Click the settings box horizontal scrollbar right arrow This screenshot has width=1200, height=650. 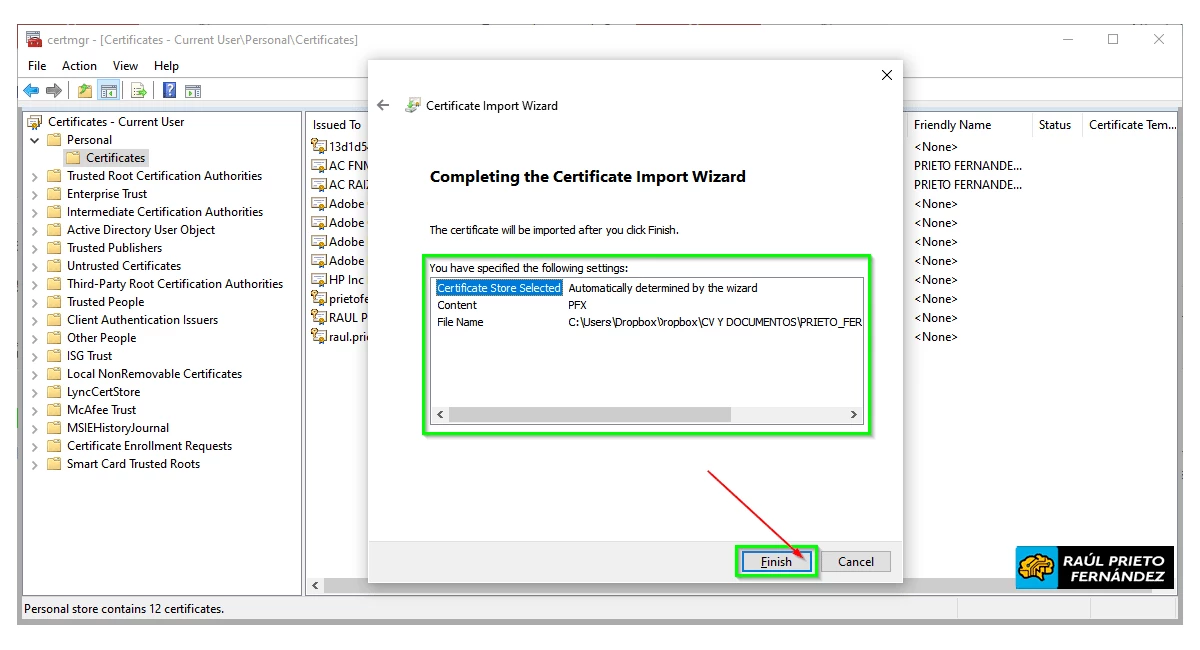click(x=852, y=413)
